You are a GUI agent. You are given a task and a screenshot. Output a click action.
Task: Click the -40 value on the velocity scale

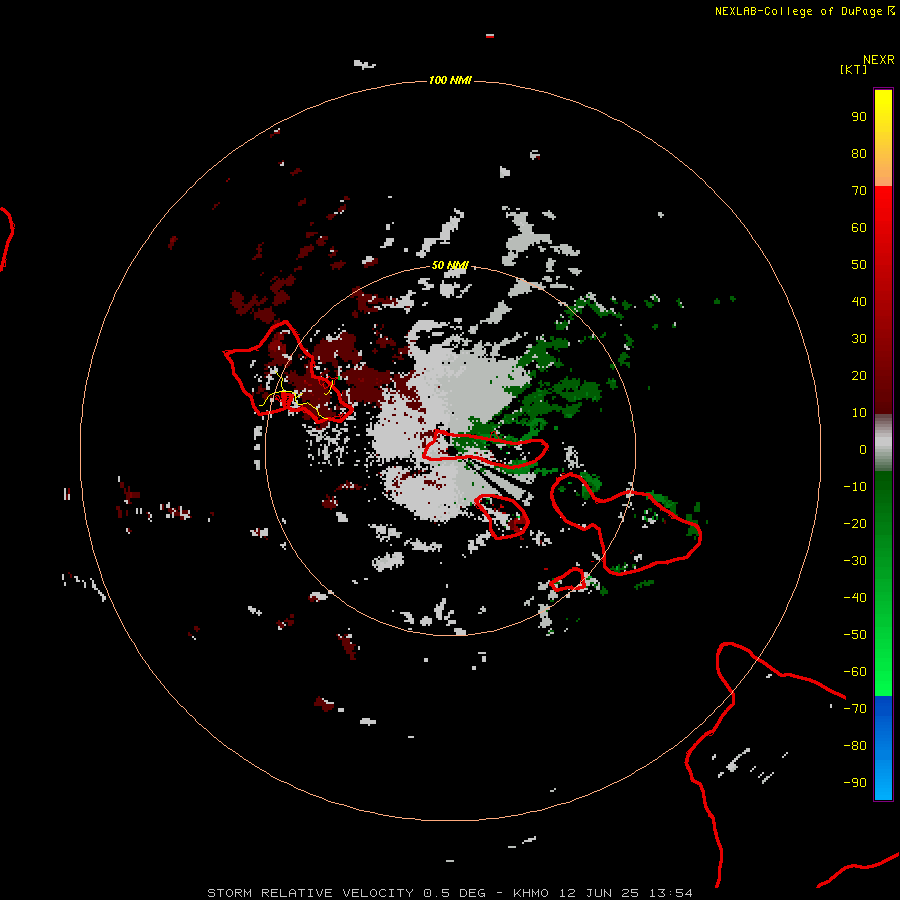coord(855,598)
